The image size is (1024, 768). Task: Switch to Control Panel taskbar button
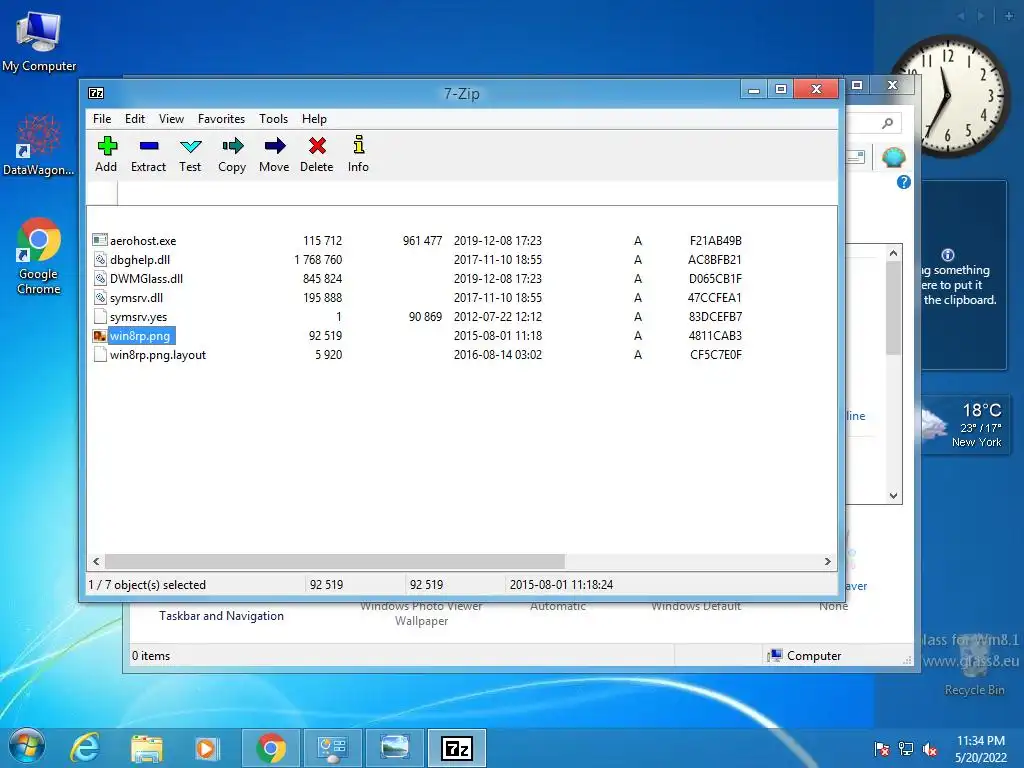(332, 748)
